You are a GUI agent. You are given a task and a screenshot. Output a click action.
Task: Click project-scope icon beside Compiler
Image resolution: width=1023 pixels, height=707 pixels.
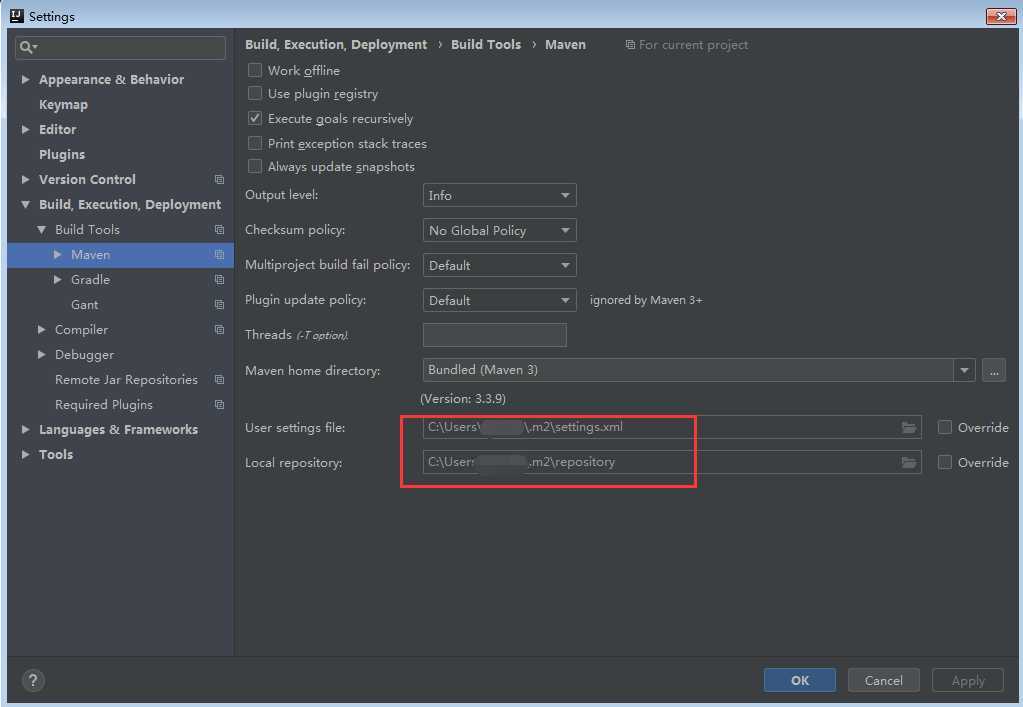(219, 329)
